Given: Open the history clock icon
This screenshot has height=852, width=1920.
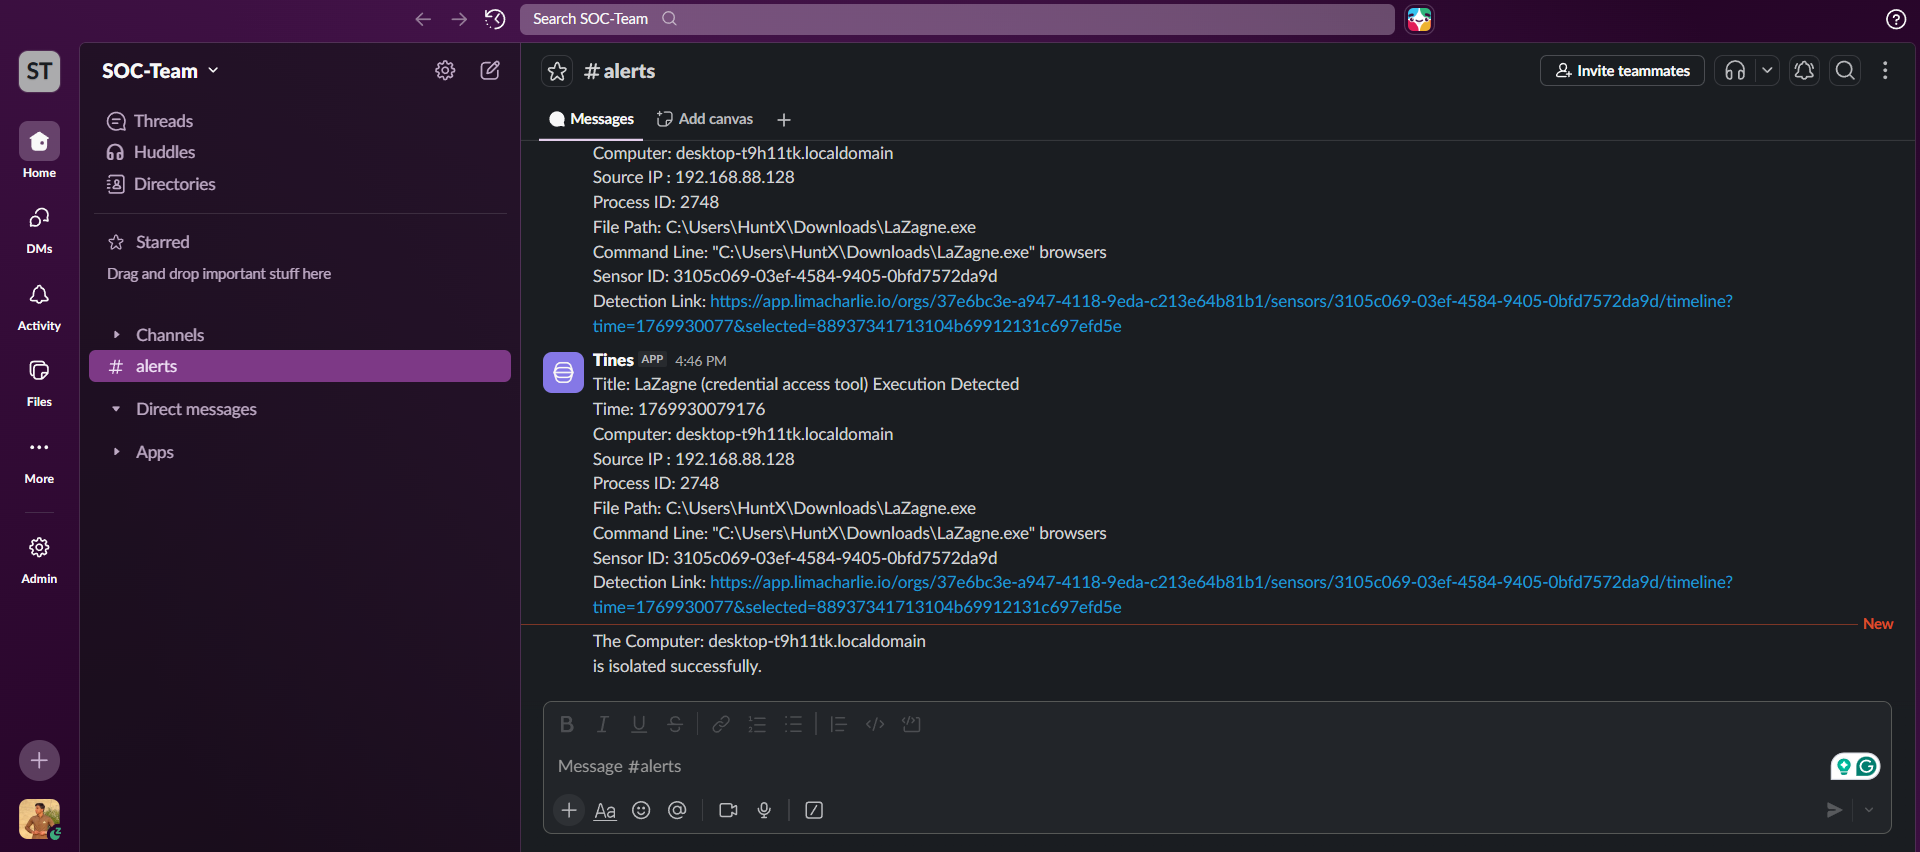Looking at the screenshot, I should click(495, 19).
